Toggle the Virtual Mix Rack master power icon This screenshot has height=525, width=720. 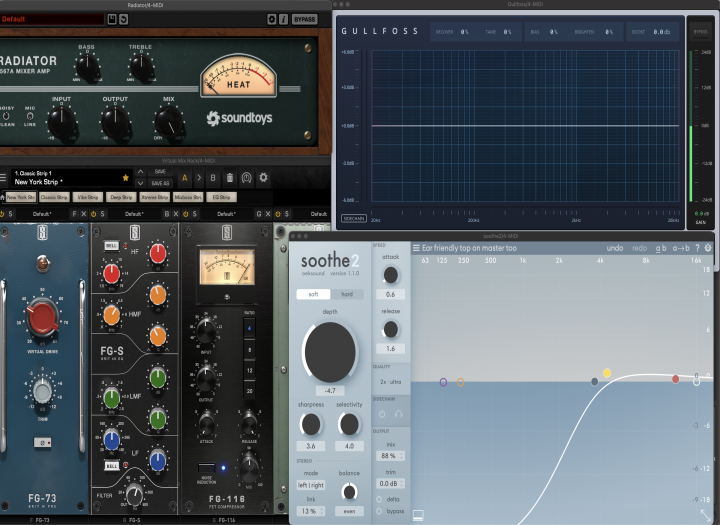247,178
